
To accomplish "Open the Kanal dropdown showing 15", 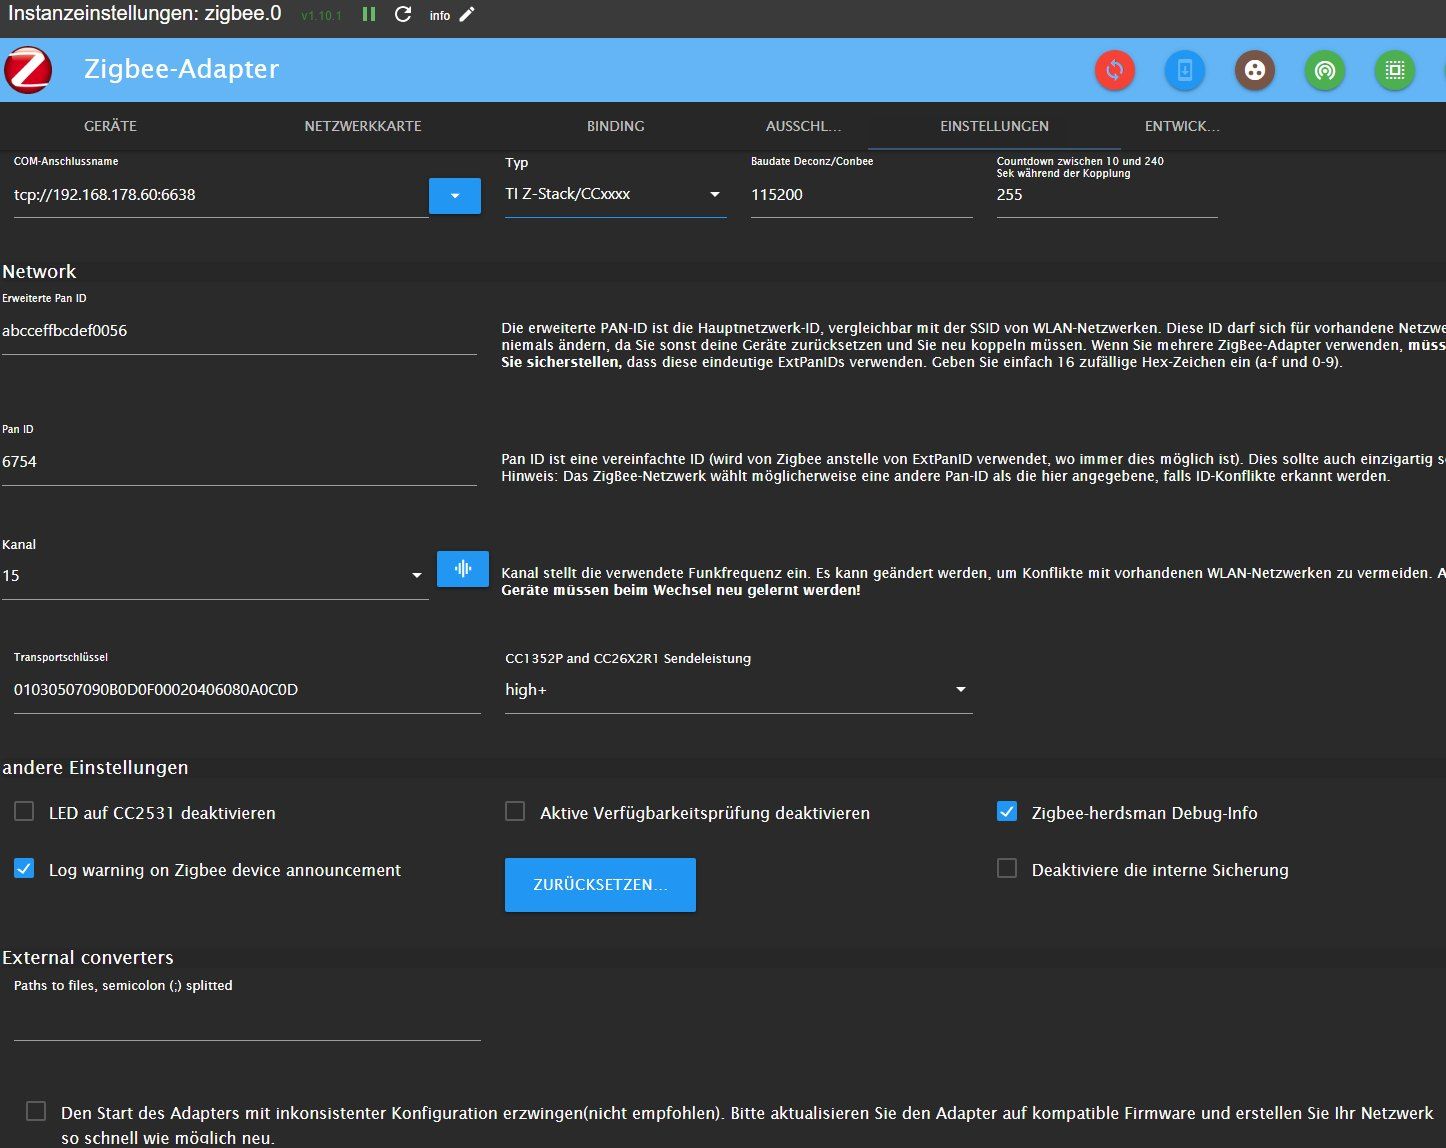I will [x=215, y=576].
